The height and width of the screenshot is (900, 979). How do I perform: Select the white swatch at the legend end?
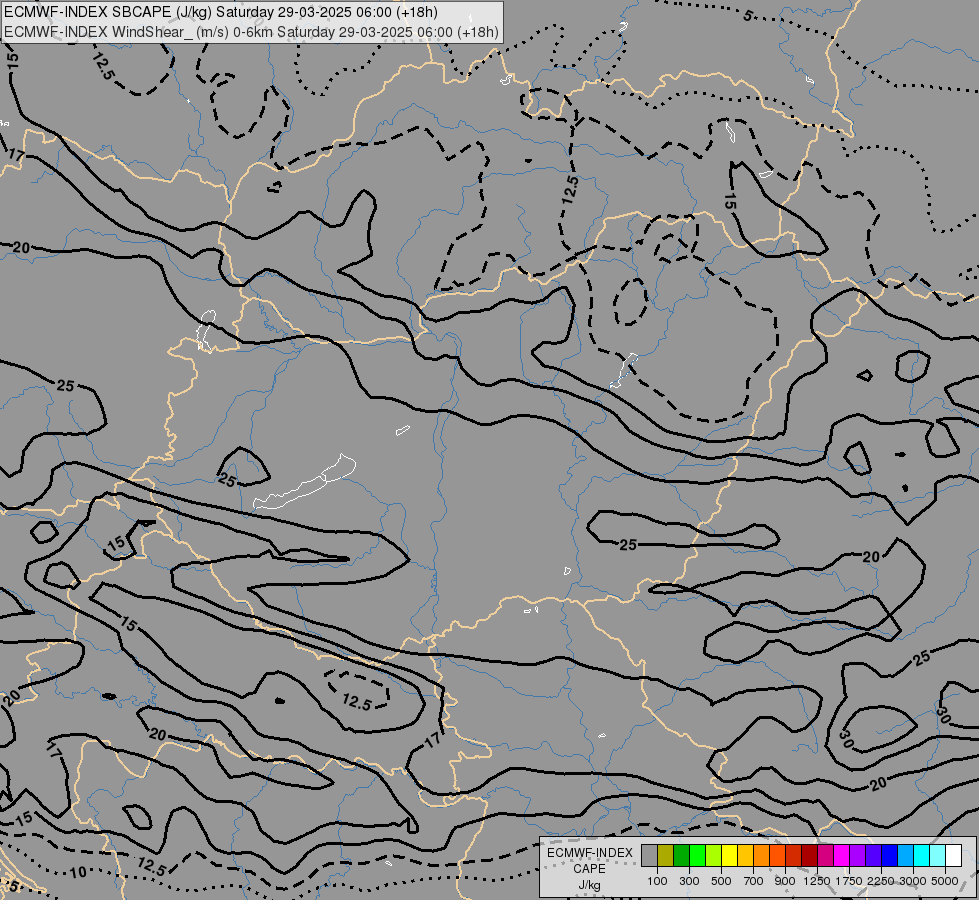pyautogui.click(x=953, y=856)
